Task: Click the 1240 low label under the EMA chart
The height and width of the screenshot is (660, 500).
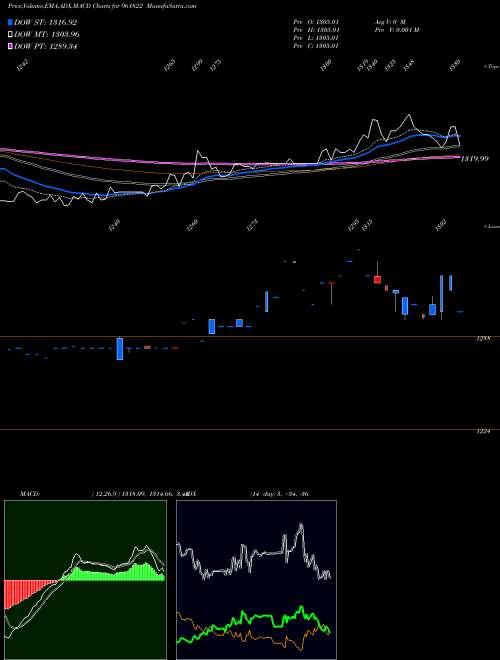Action: (x=114, y=225)
